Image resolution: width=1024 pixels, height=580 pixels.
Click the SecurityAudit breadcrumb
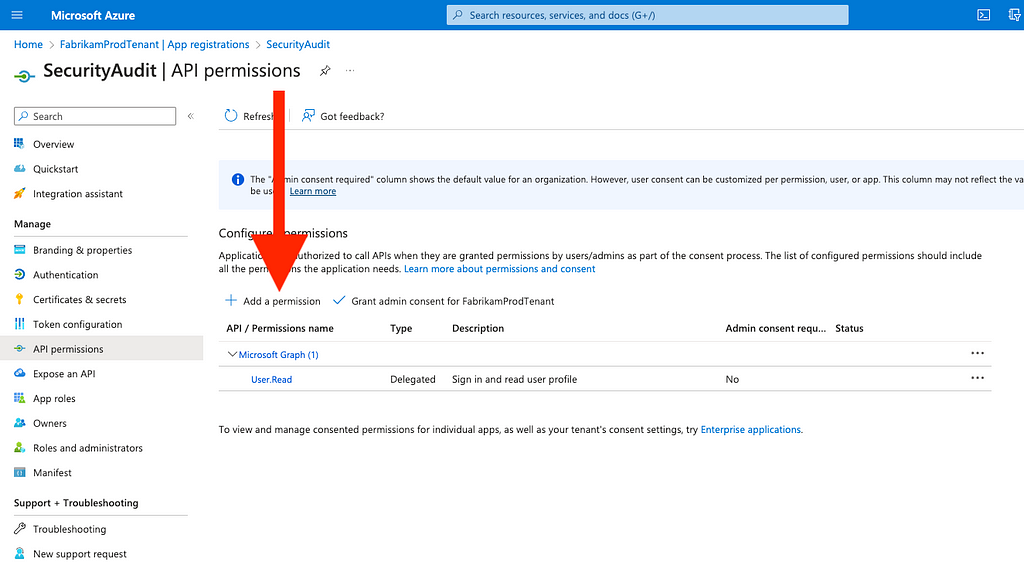pyautogui.click(x=298, y=44)
